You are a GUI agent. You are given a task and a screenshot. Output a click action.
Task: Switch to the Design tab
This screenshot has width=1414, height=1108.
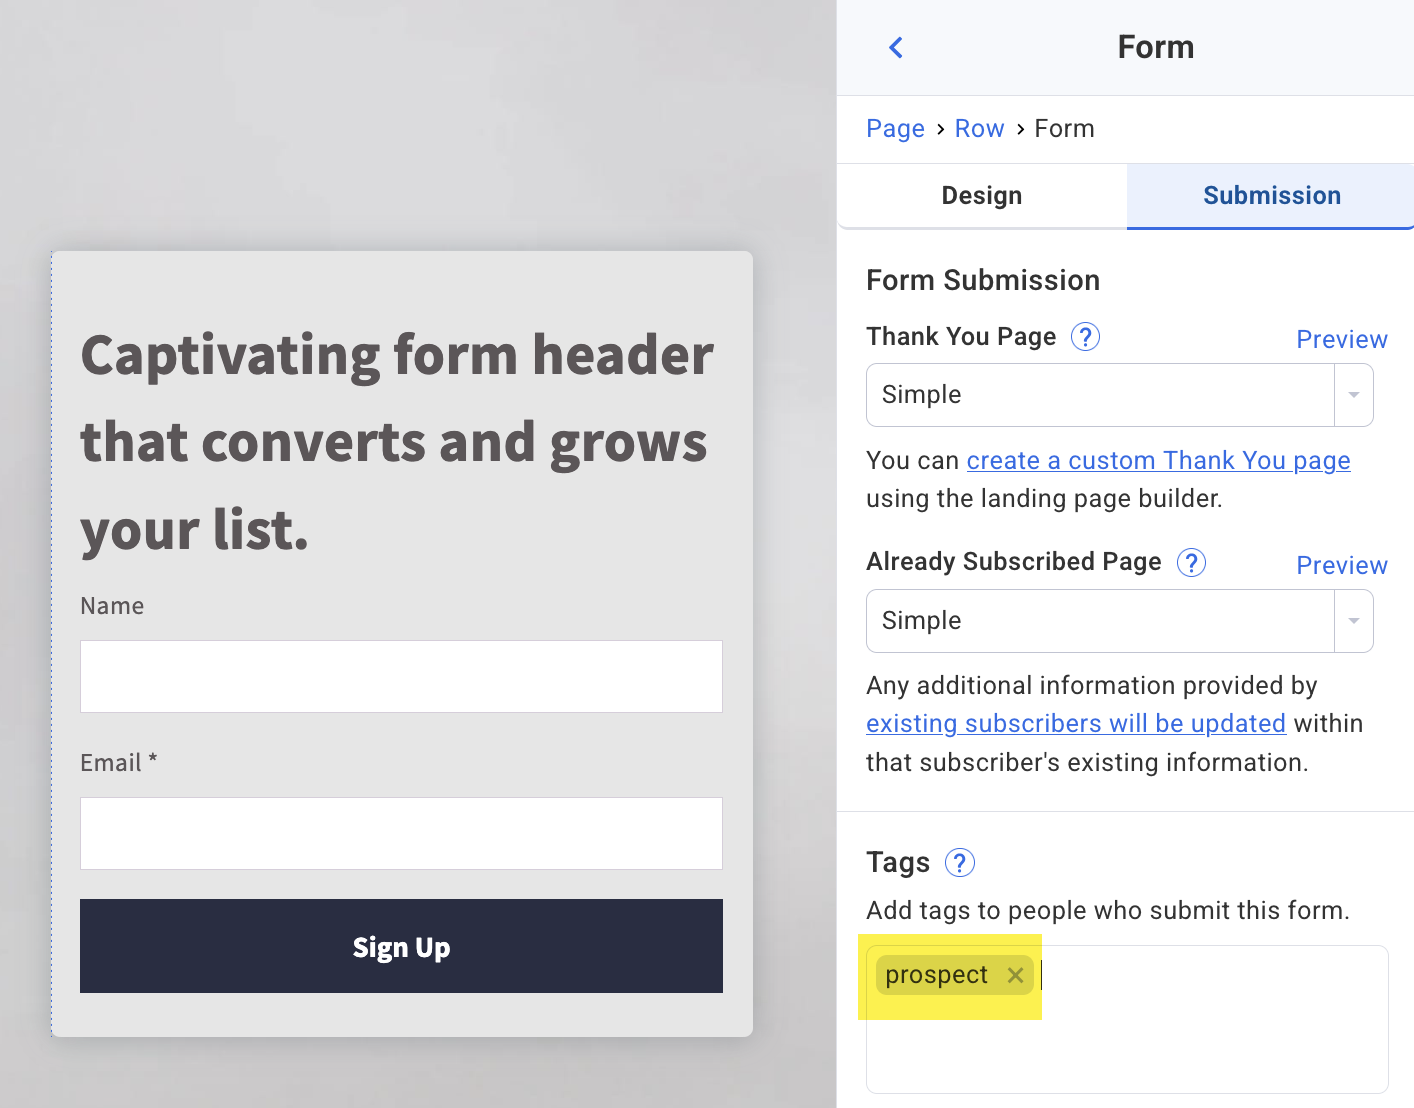(981, 195)
